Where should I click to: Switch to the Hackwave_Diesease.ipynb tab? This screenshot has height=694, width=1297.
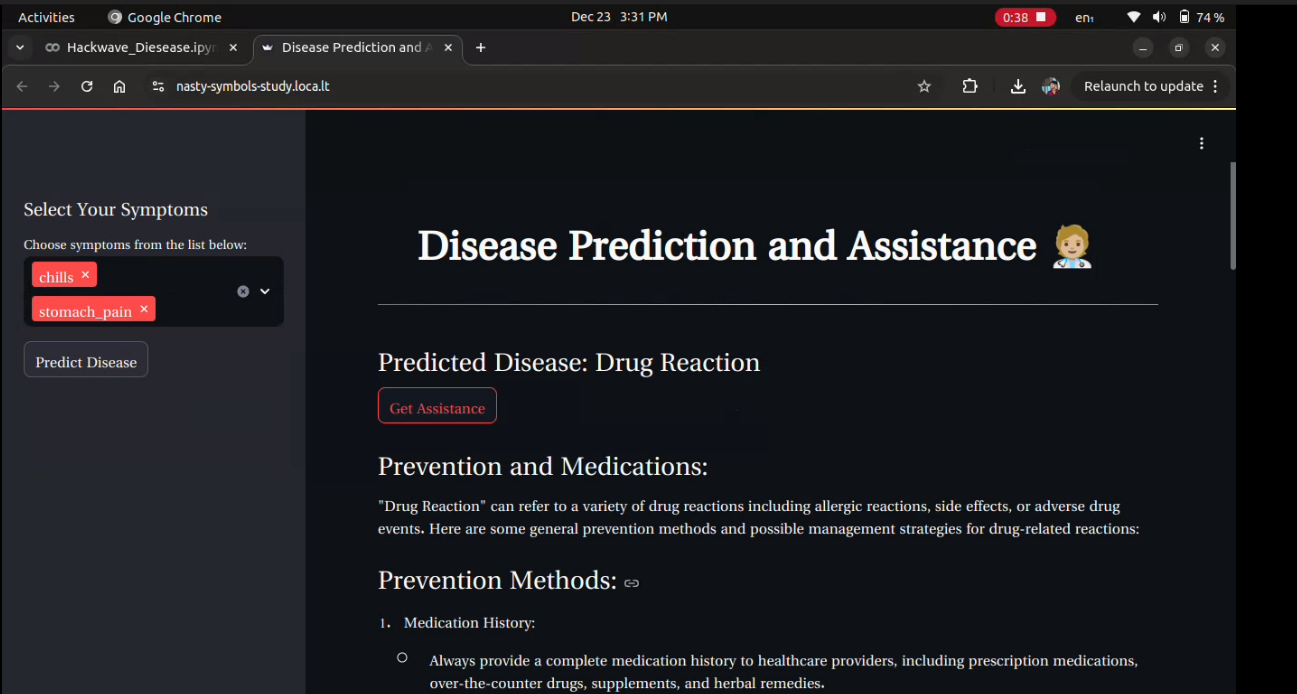[140, 47]
